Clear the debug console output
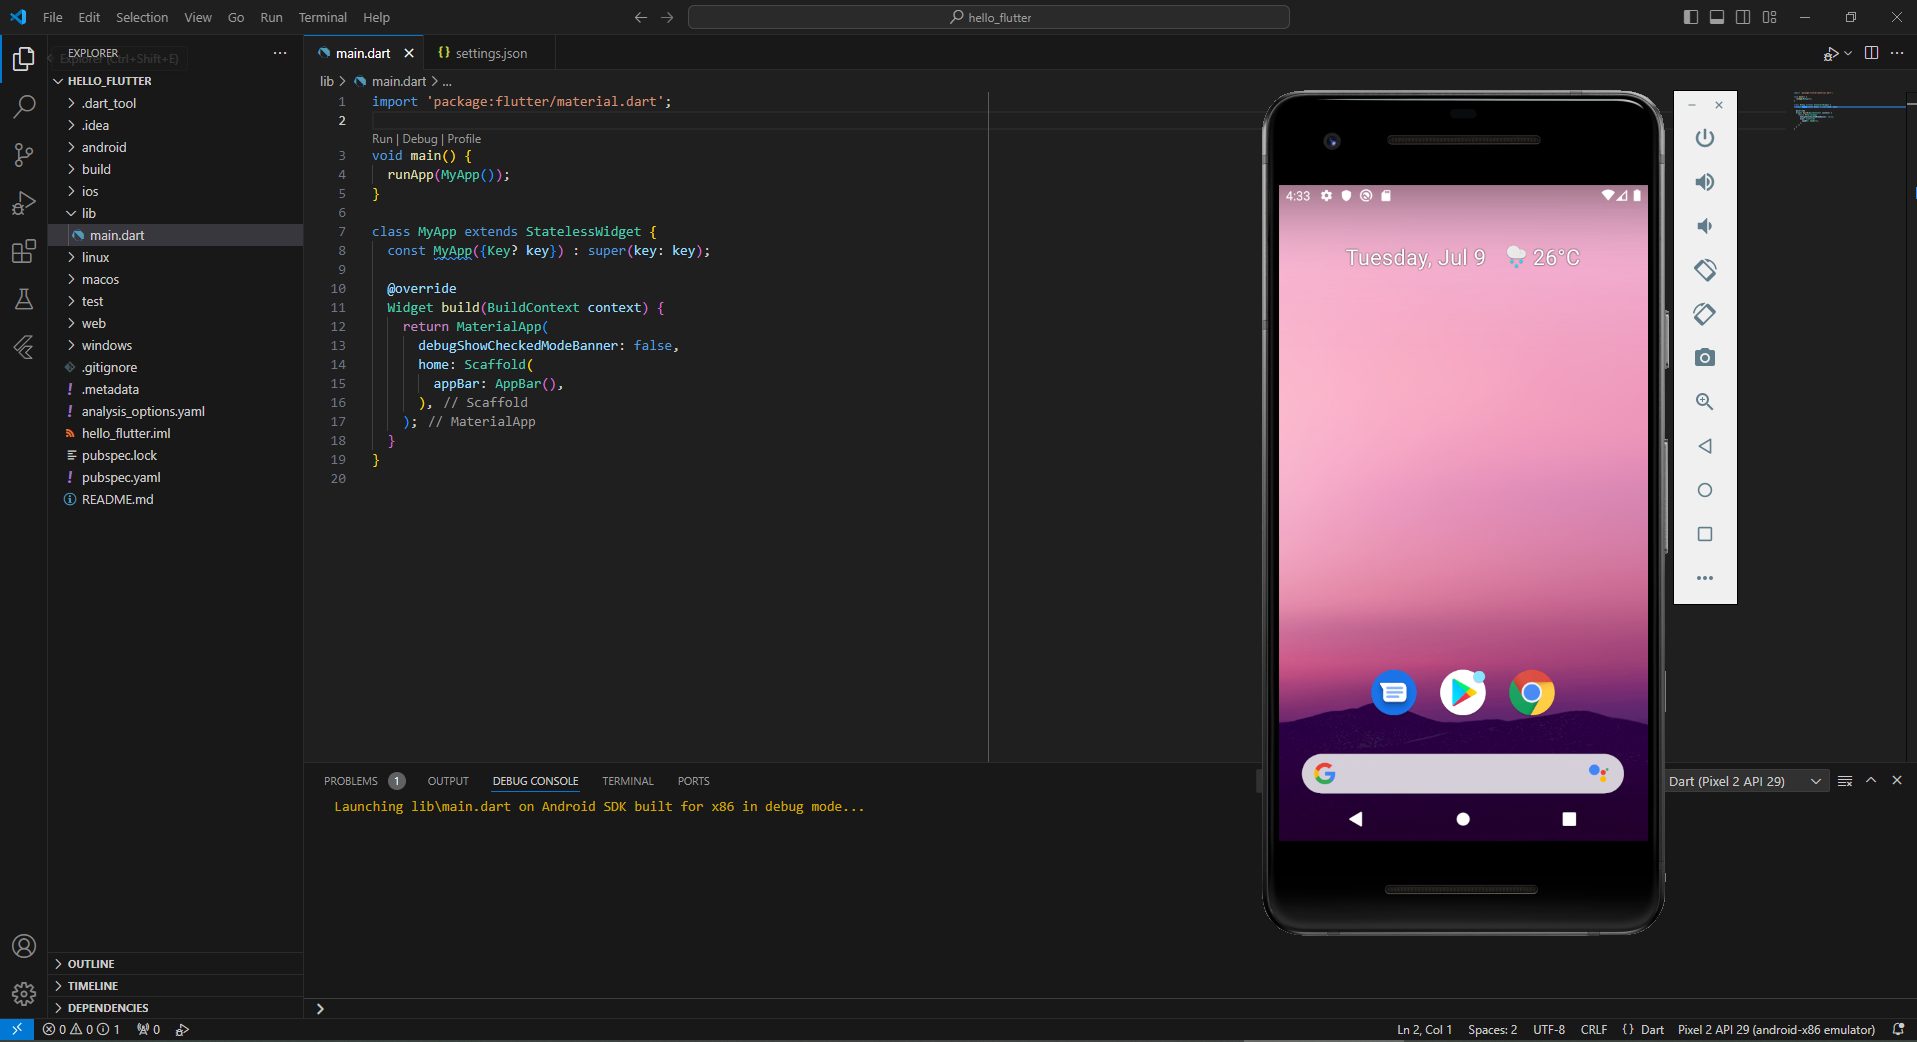Image resolution: width=1917 pixels, height=1042 pixels. coord(1845,781)
